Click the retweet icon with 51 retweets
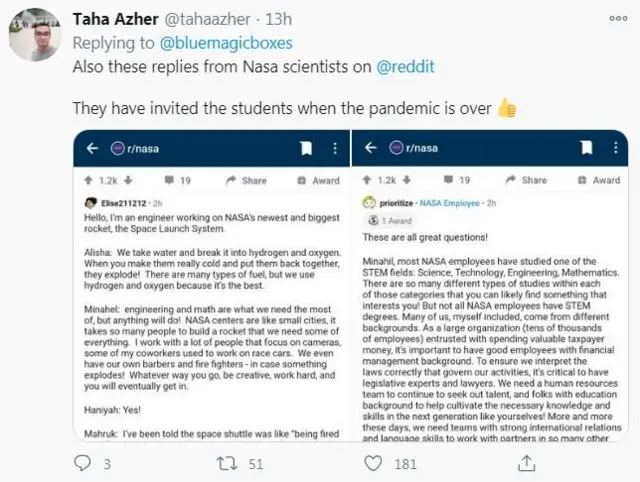 [x=226, y=463]
